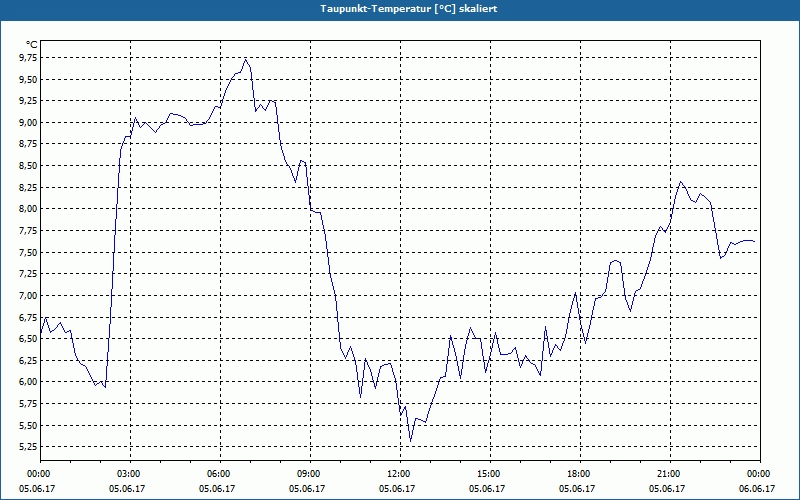Screen dimensions: 800x500
Task: Click the 12:00 time axis label
Action: [400, 474]
